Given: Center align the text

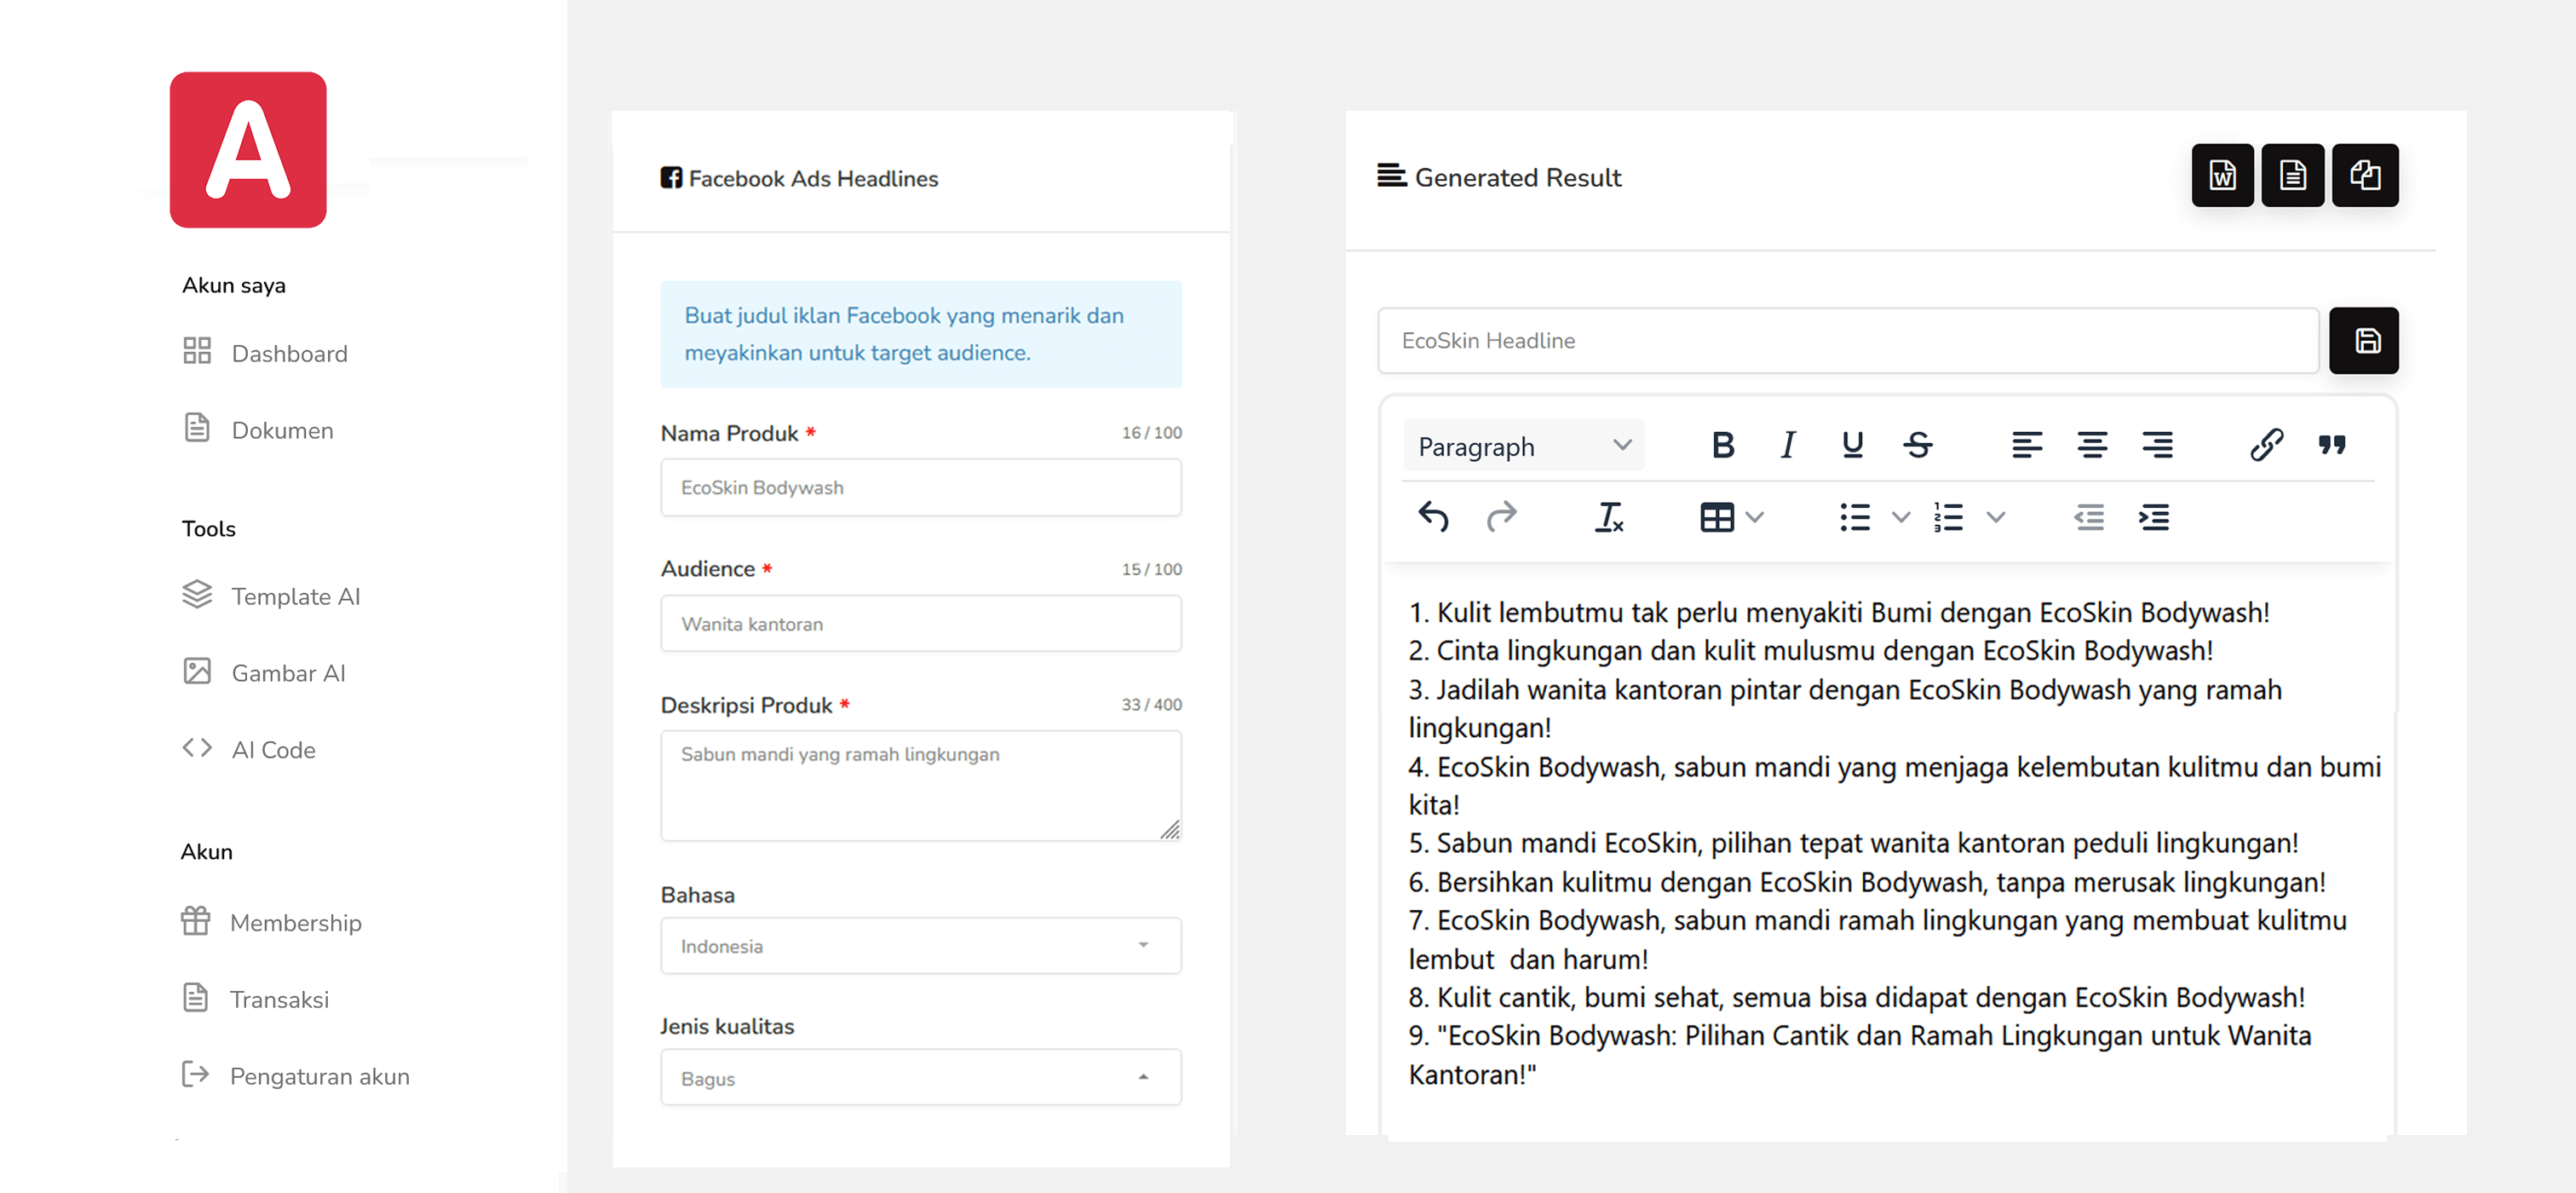Looking at the screenshot, I should coord(2091,445).
